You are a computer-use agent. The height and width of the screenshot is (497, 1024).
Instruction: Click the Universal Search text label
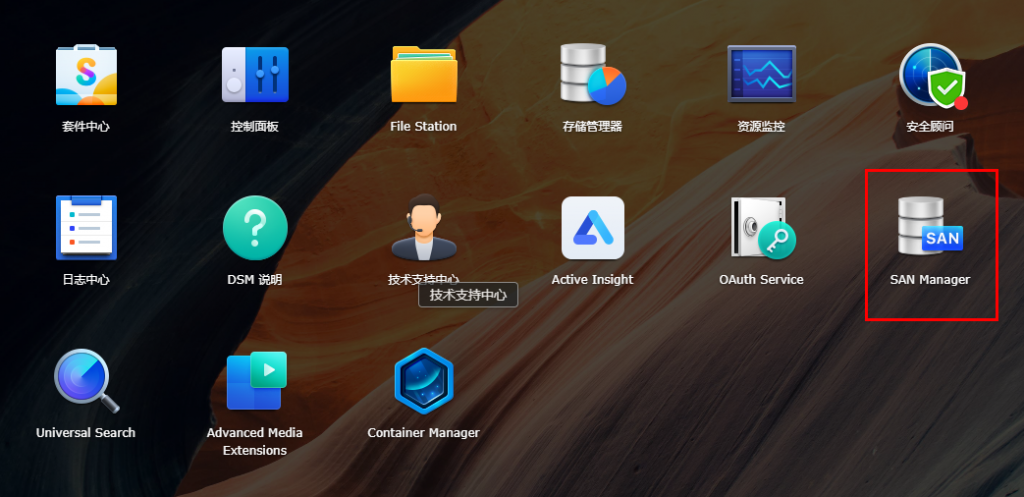86,433
